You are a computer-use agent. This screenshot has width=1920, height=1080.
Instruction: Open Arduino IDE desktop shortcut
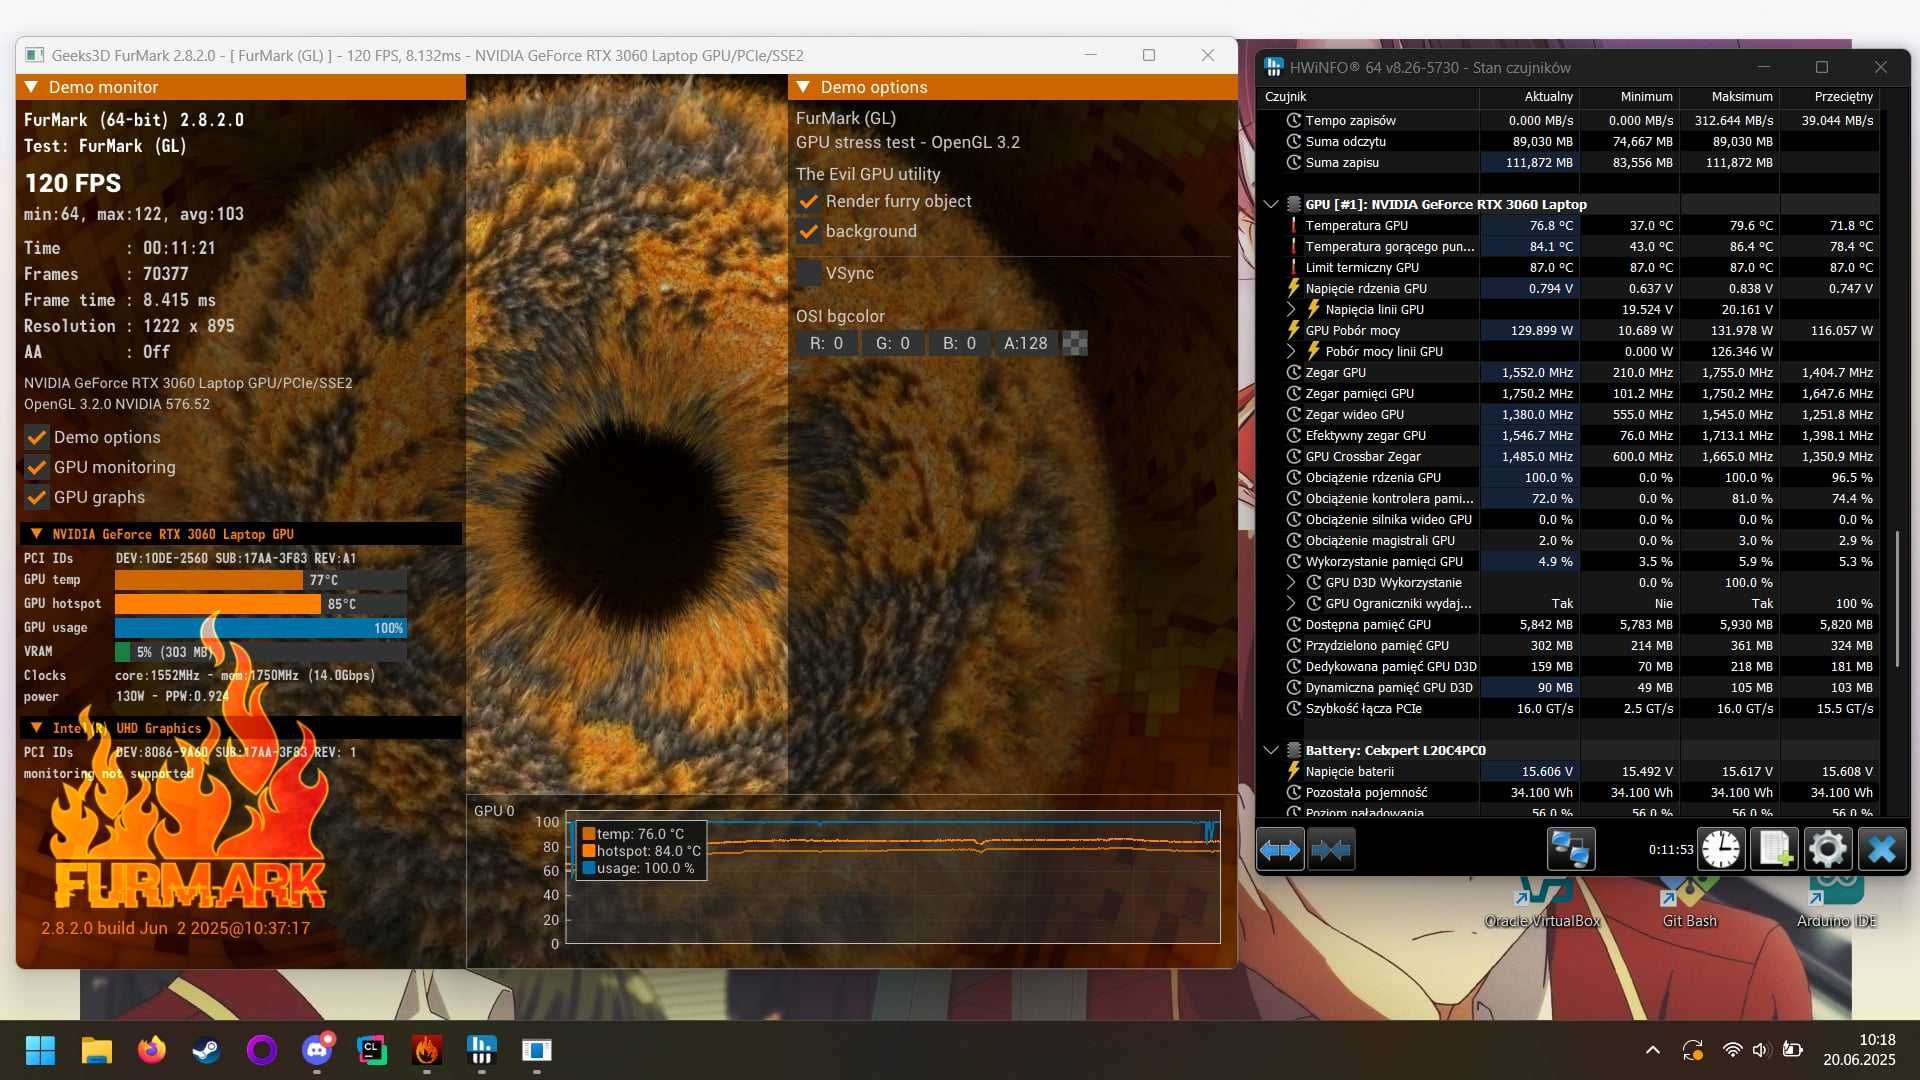pyautogui.click(x=1836, y=902)
